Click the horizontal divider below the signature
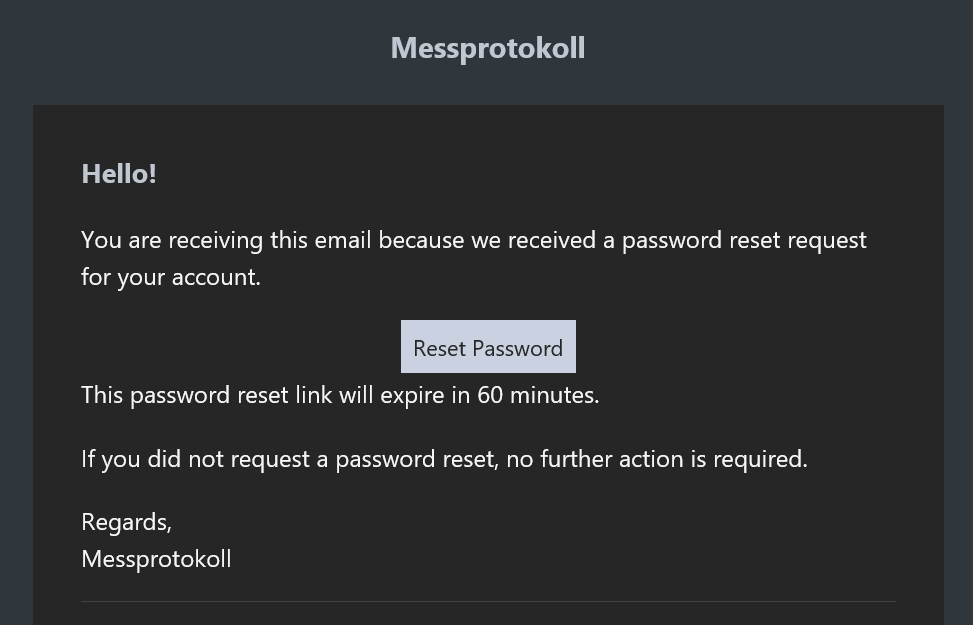The width and height of the screenshot is (973, 625). (x=488, y=601)
